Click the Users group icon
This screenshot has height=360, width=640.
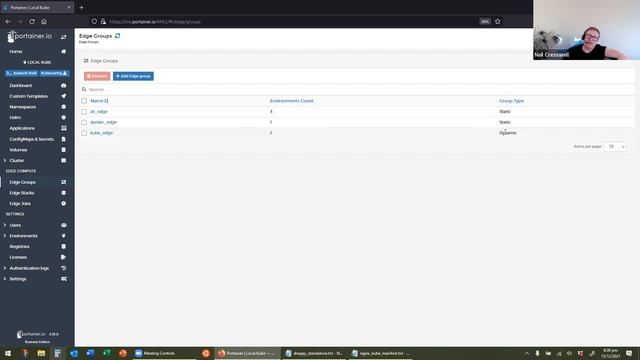coord(64,225)
